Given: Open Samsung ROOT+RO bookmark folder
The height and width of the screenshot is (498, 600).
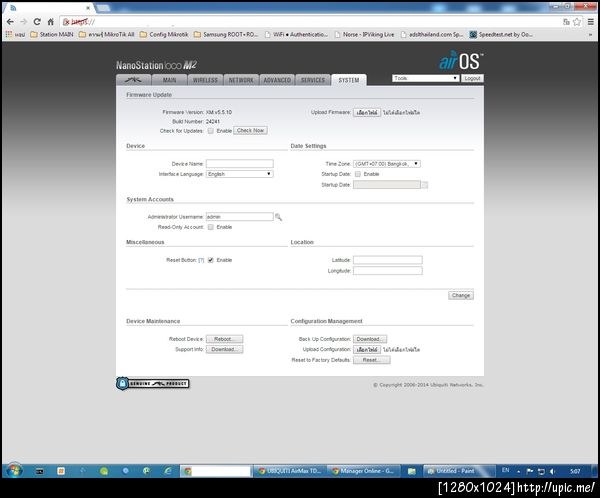Looking at the screenshot, I should (x=226, y=34).
